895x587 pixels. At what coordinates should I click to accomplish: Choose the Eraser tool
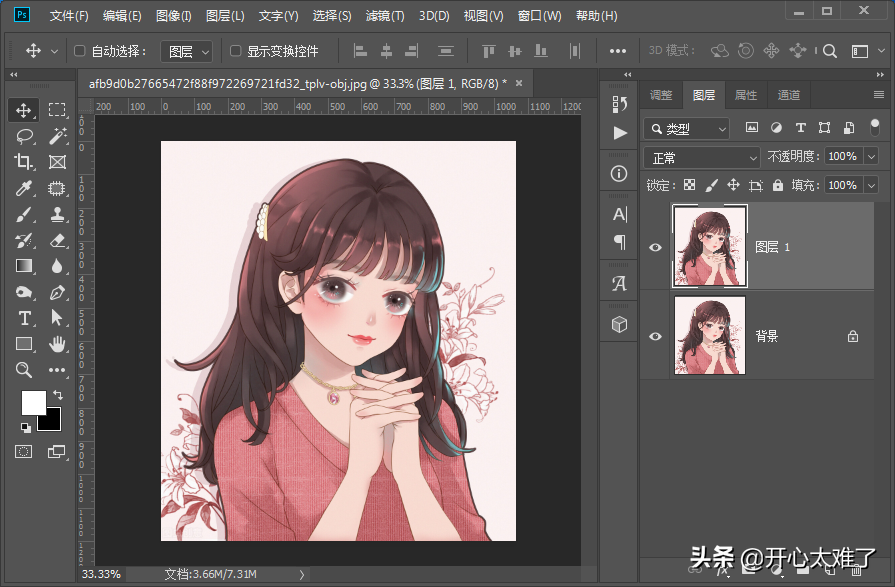pos(57,240)
